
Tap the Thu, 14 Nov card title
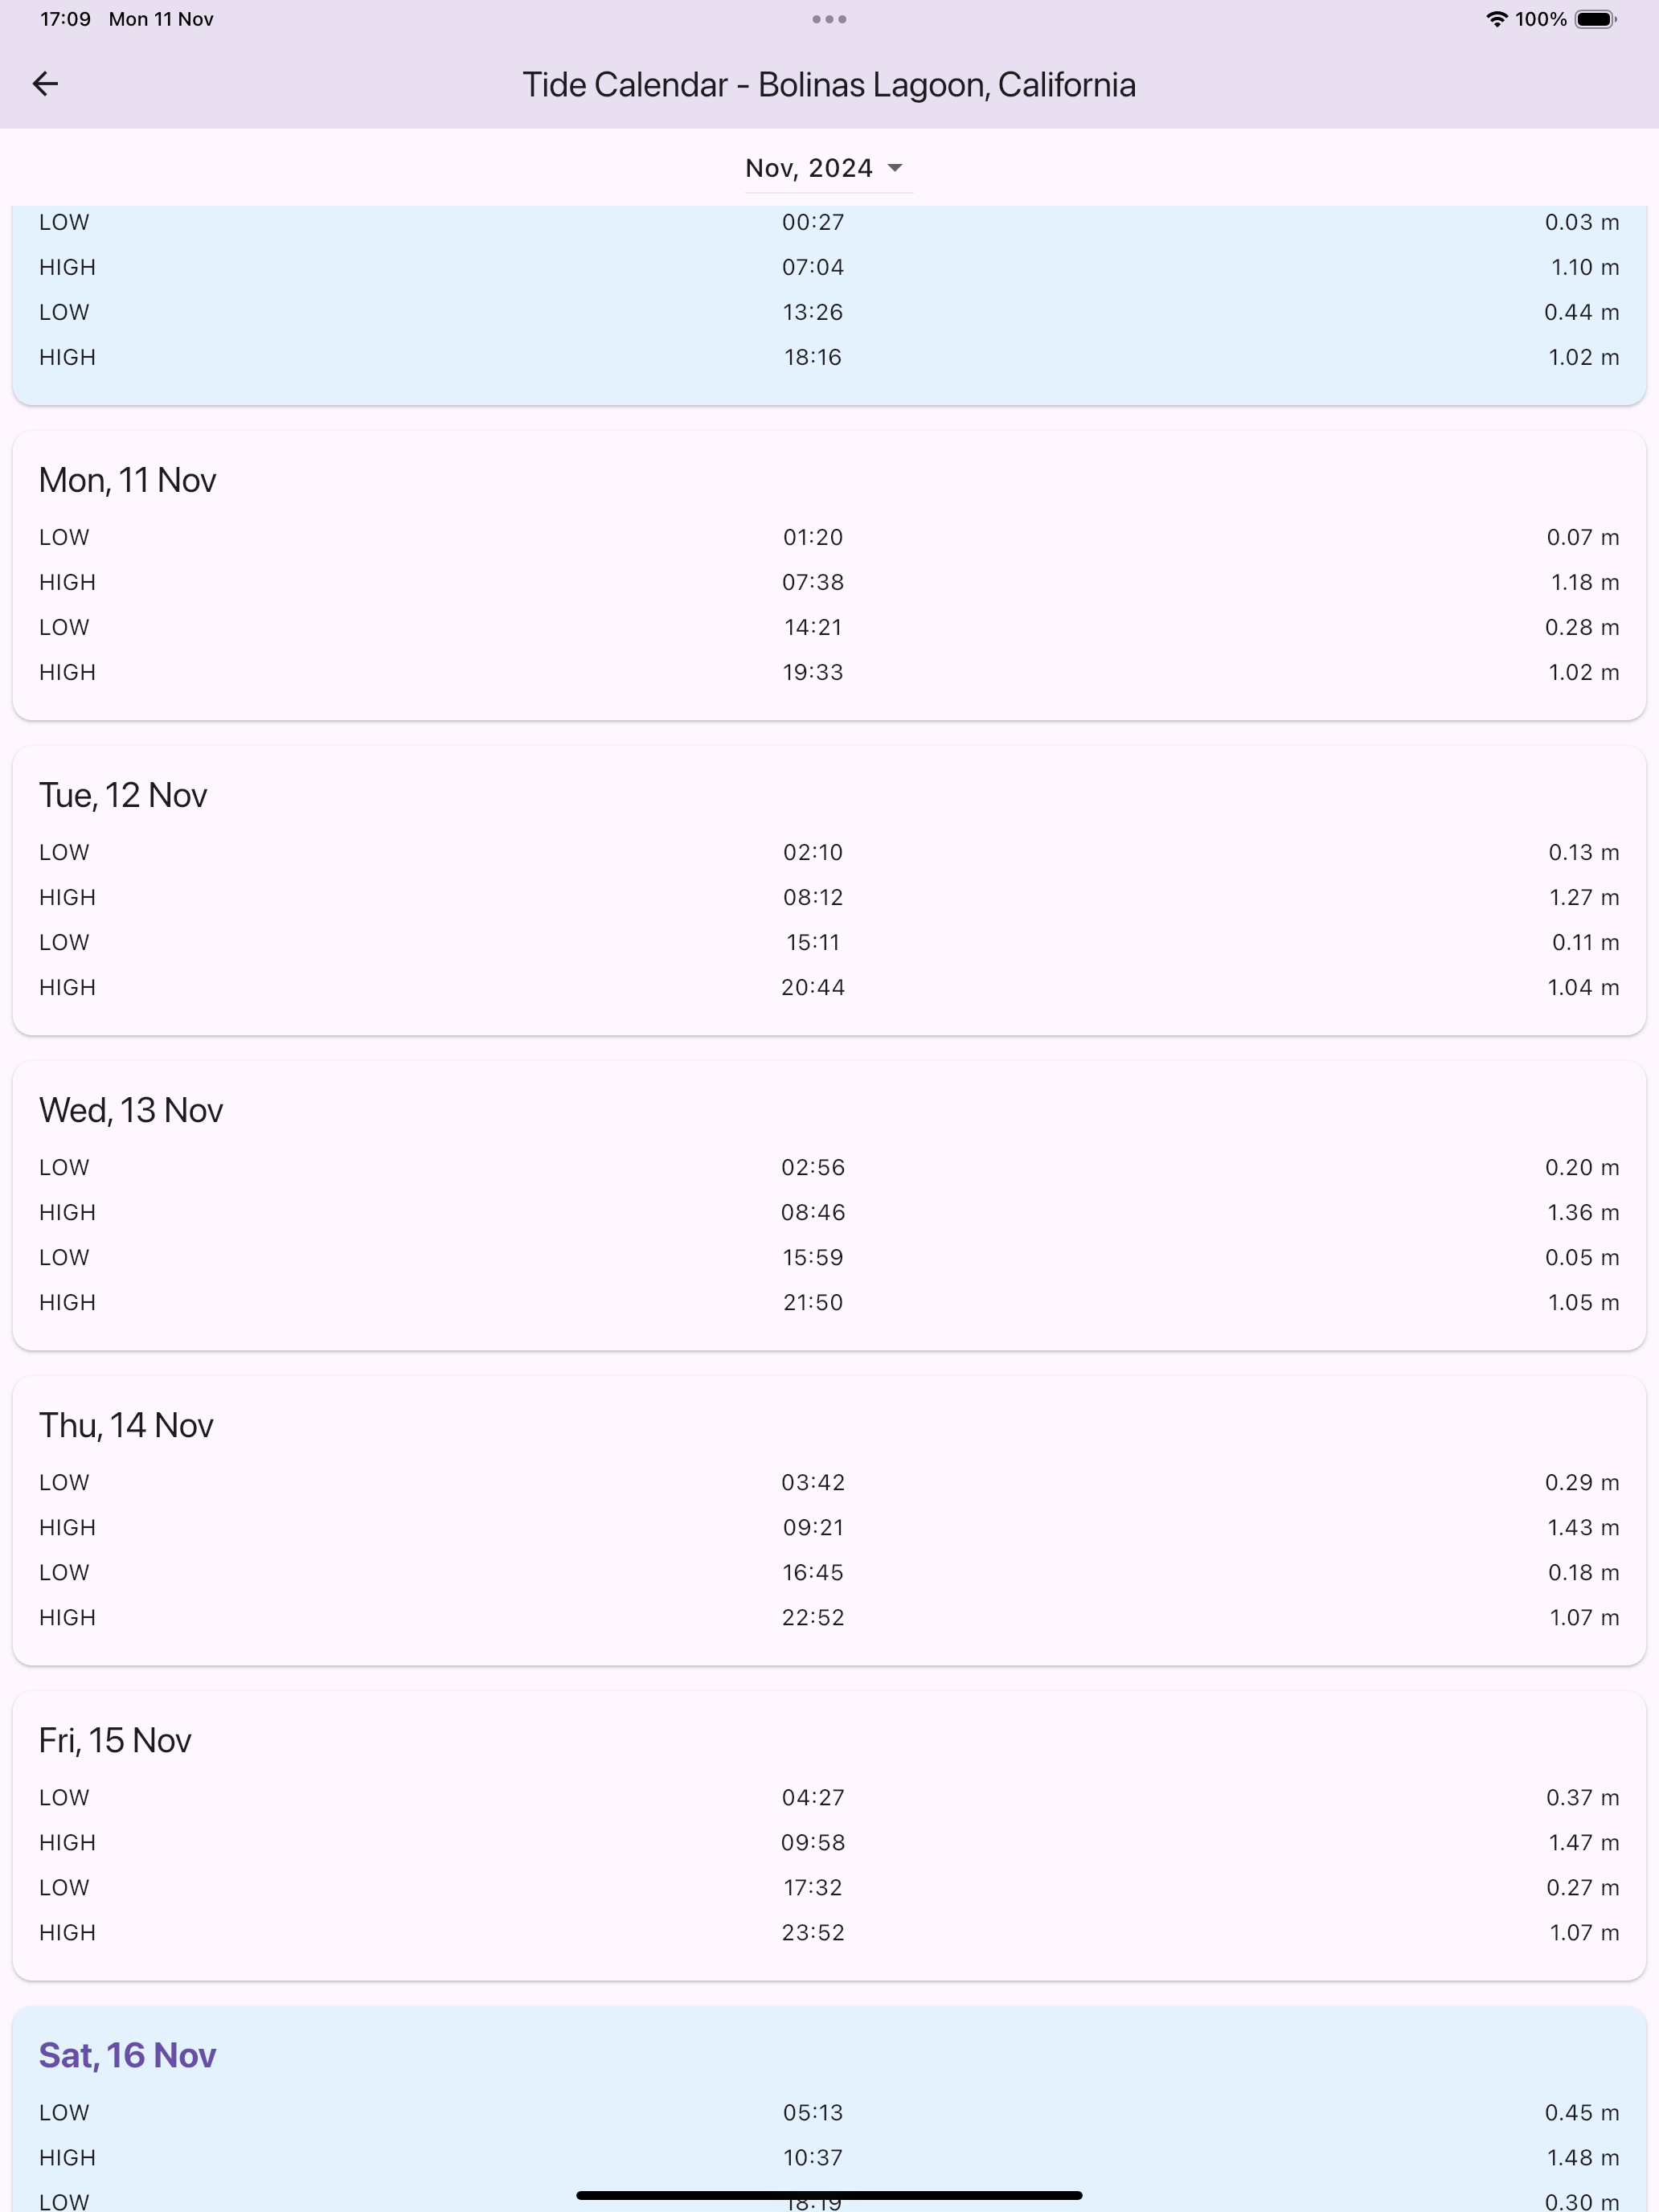(126, 1426)
